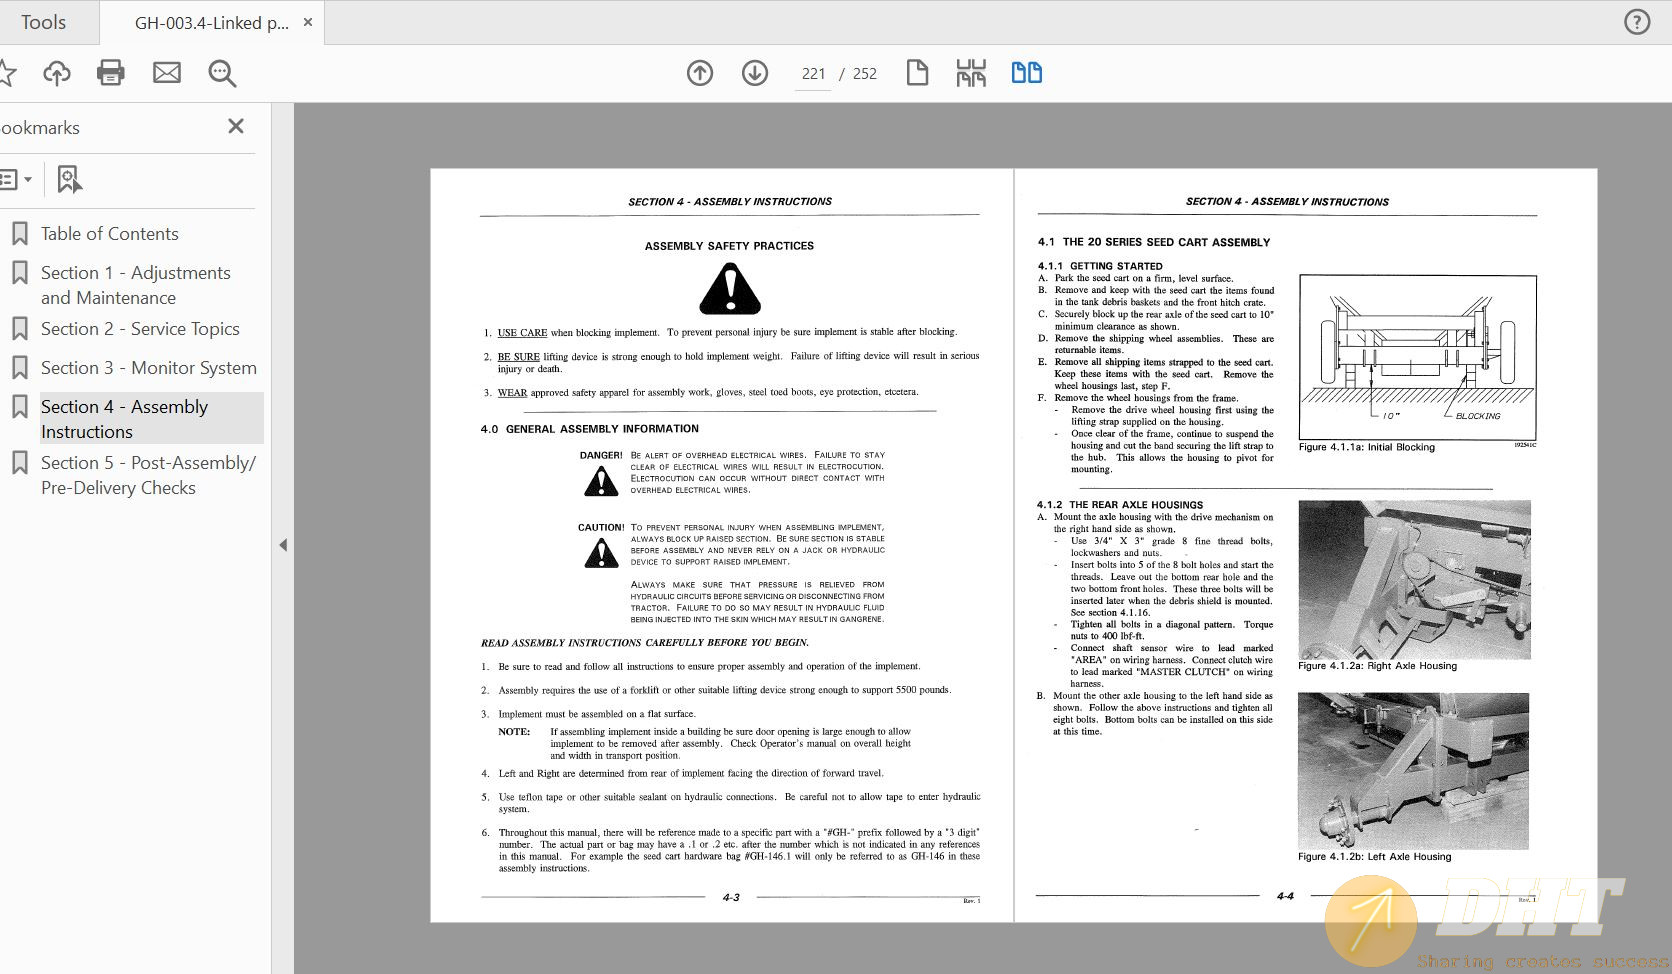Go to previous page with up arrow
The width and height of the screenshot is (1672, 974).
pyautogui.click(x=700, y=73)
